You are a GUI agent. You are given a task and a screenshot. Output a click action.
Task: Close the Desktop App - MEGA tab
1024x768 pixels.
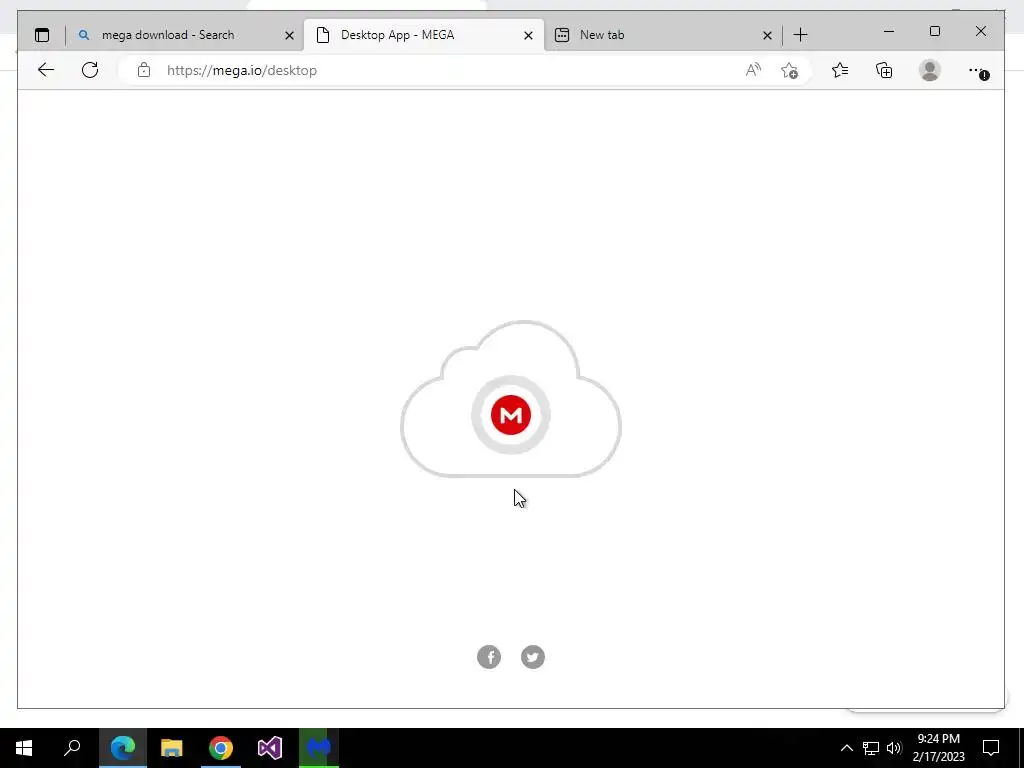528,35
